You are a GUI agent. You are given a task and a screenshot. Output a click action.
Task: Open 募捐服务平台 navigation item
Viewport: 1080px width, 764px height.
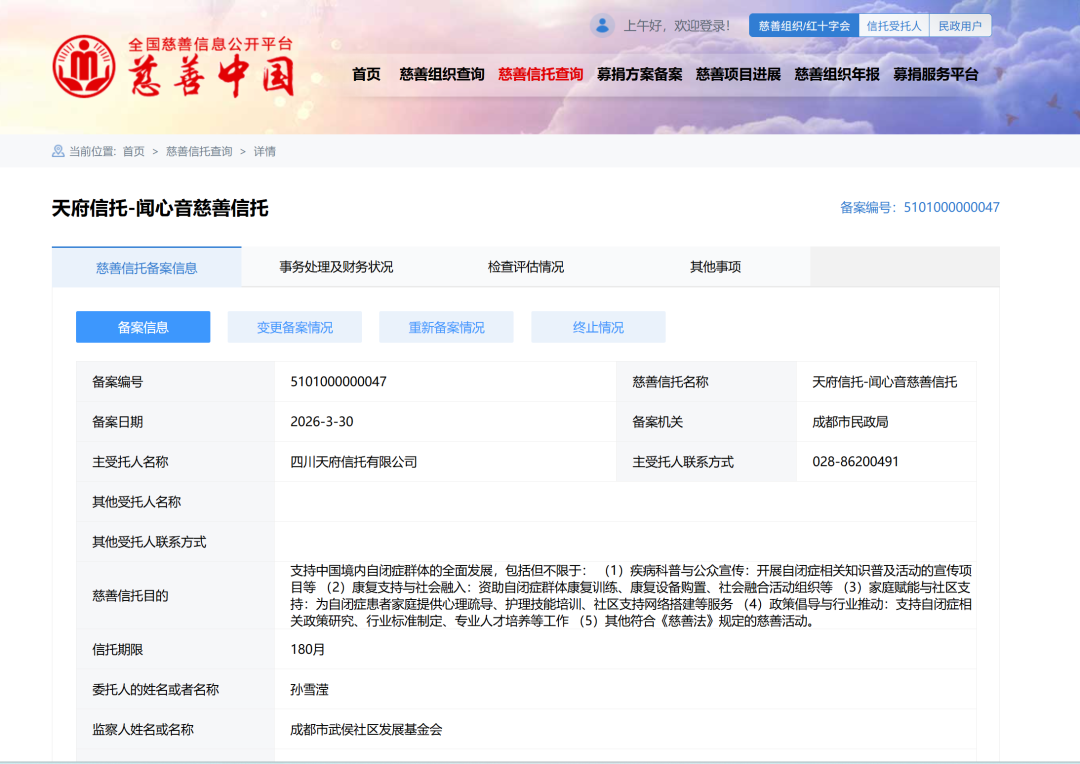tap(935, 74)
